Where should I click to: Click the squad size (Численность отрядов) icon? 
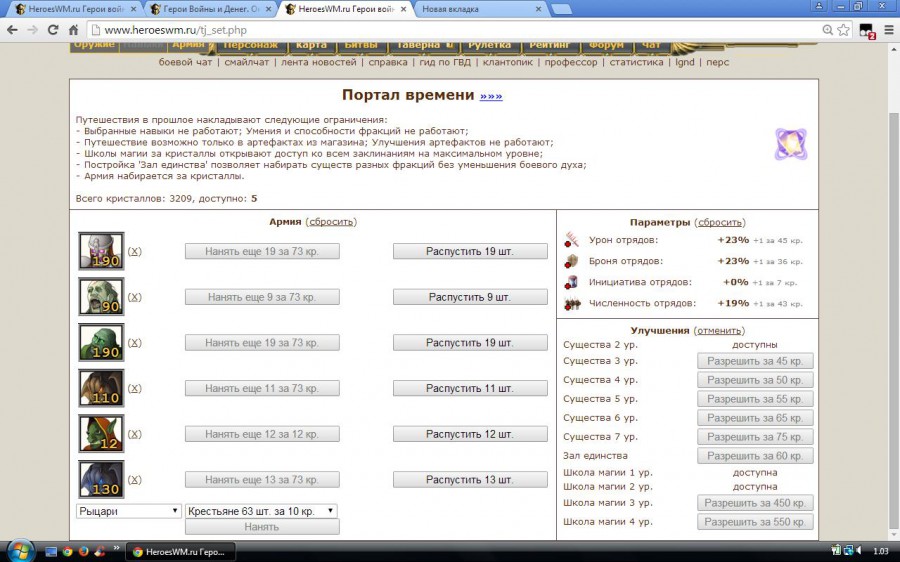coord(572,303)
